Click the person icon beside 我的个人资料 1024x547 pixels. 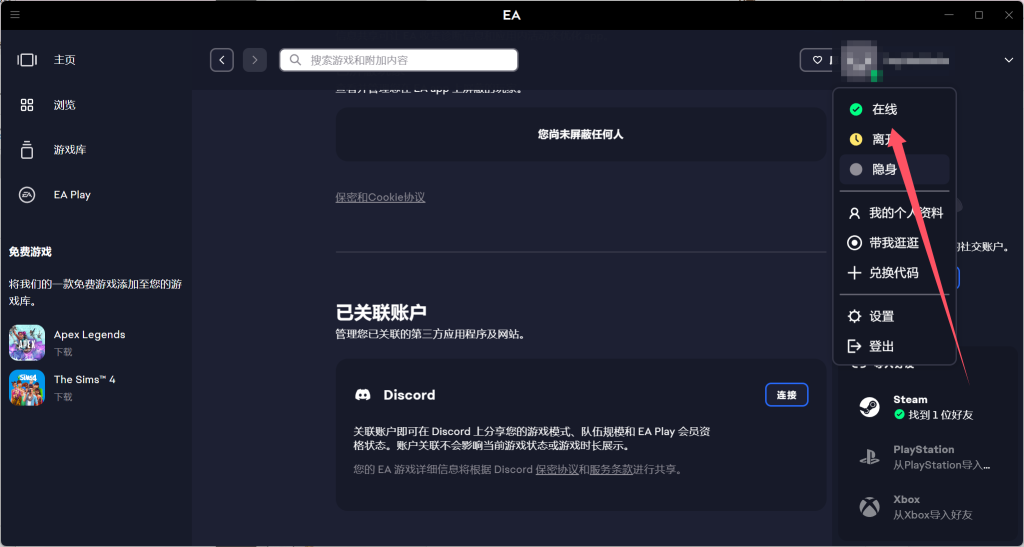click(x=854, y=213)
